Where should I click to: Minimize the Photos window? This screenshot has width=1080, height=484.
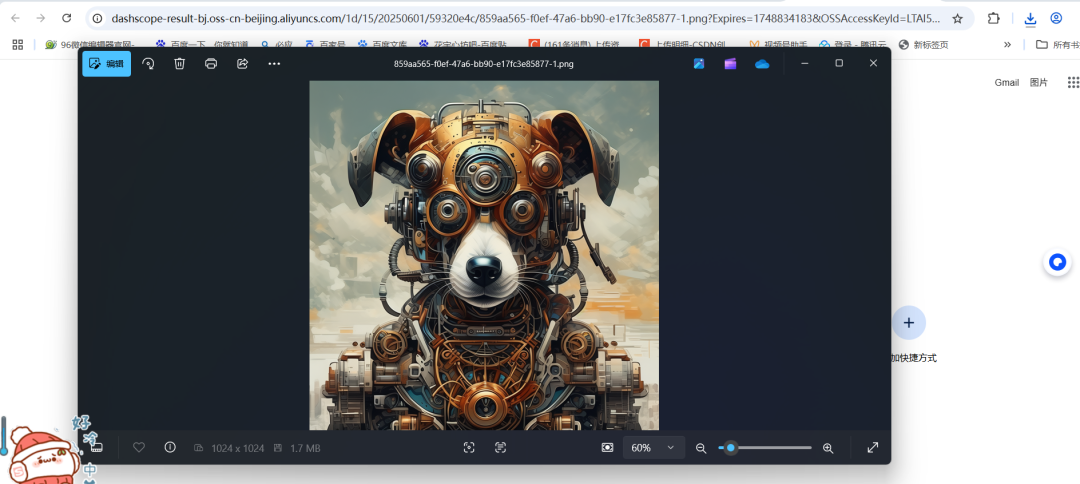(x=804, y=63)
